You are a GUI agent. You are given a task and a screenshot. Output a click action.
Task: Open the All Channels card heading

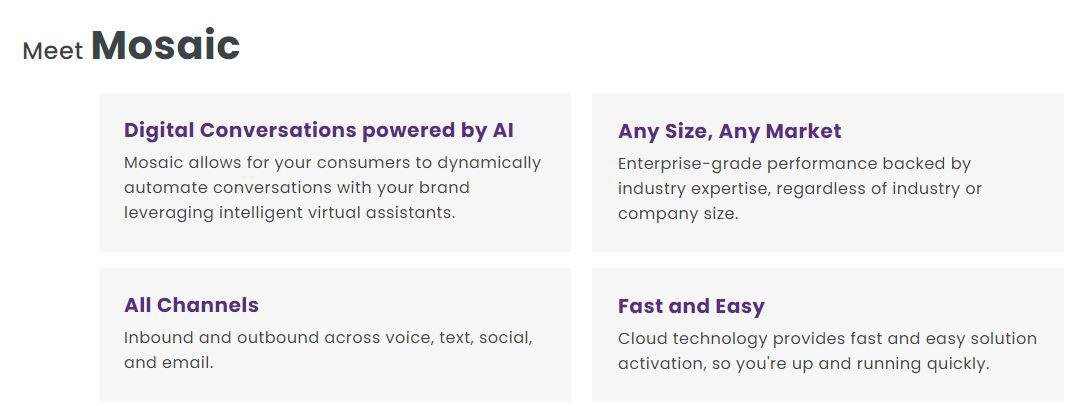191,305
